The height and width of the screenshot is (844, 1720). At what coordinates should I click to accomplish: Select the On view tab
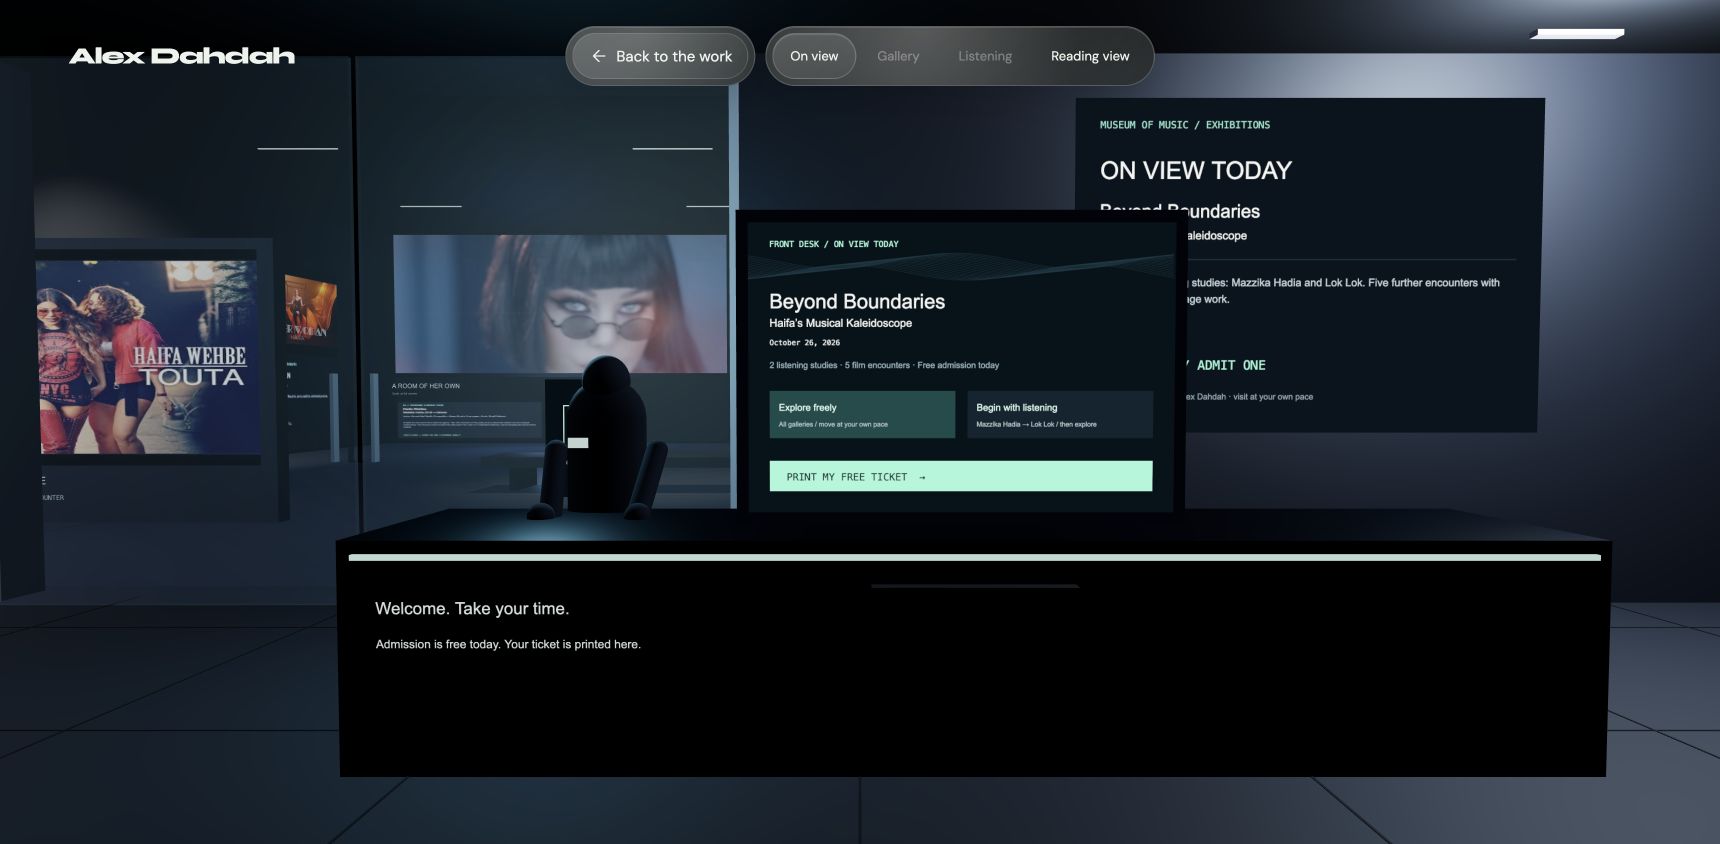tap(814, 56)
